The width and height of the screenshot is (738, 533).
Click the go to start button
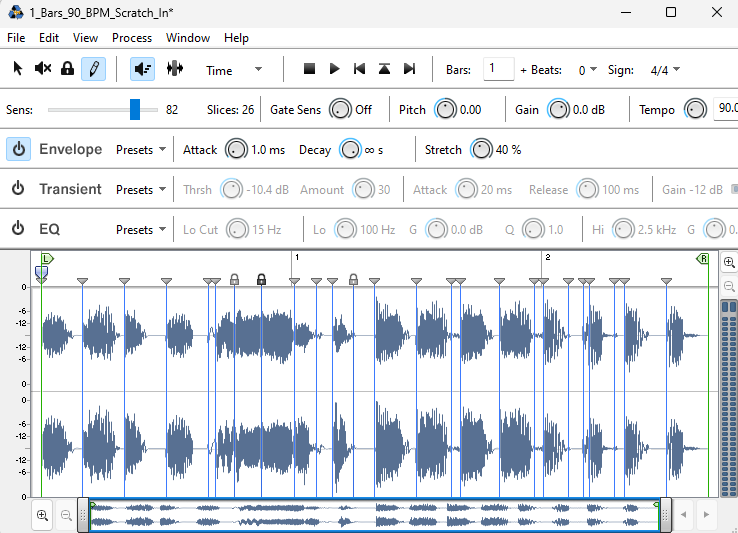[359, 69]
